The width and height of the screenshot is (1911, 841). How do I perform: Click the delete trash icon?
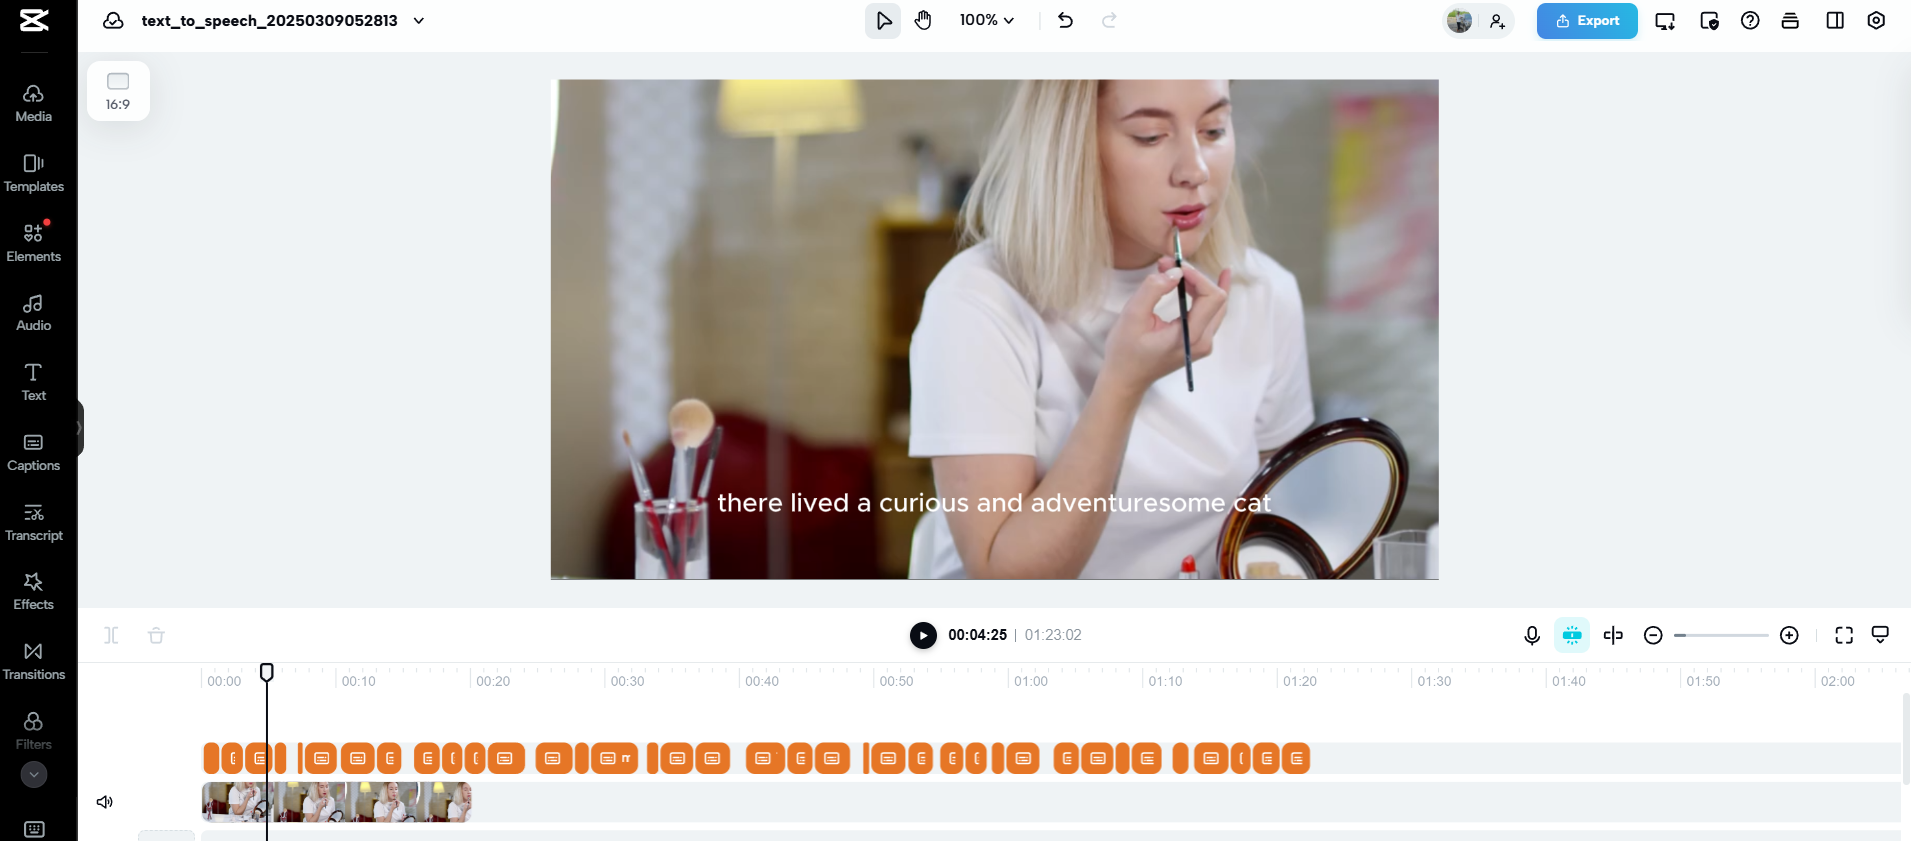tap(156, 635)
